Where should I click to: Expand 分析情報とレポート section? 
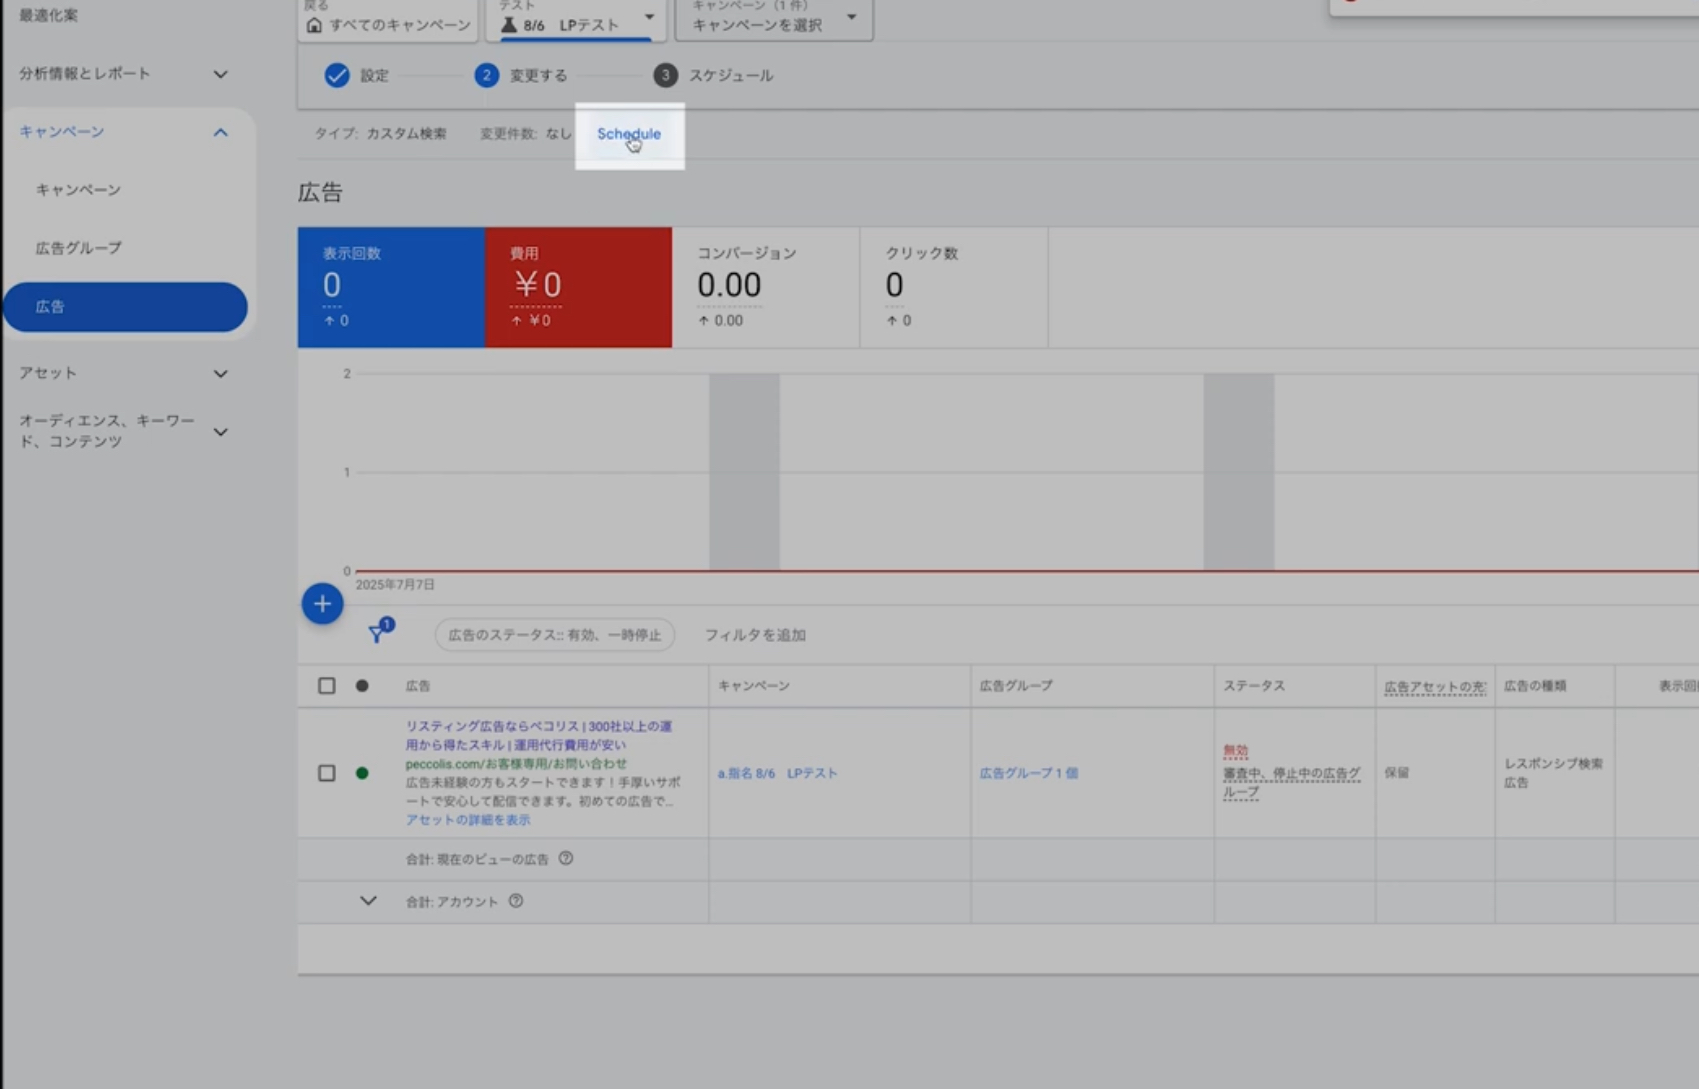[x=221, y=74]
